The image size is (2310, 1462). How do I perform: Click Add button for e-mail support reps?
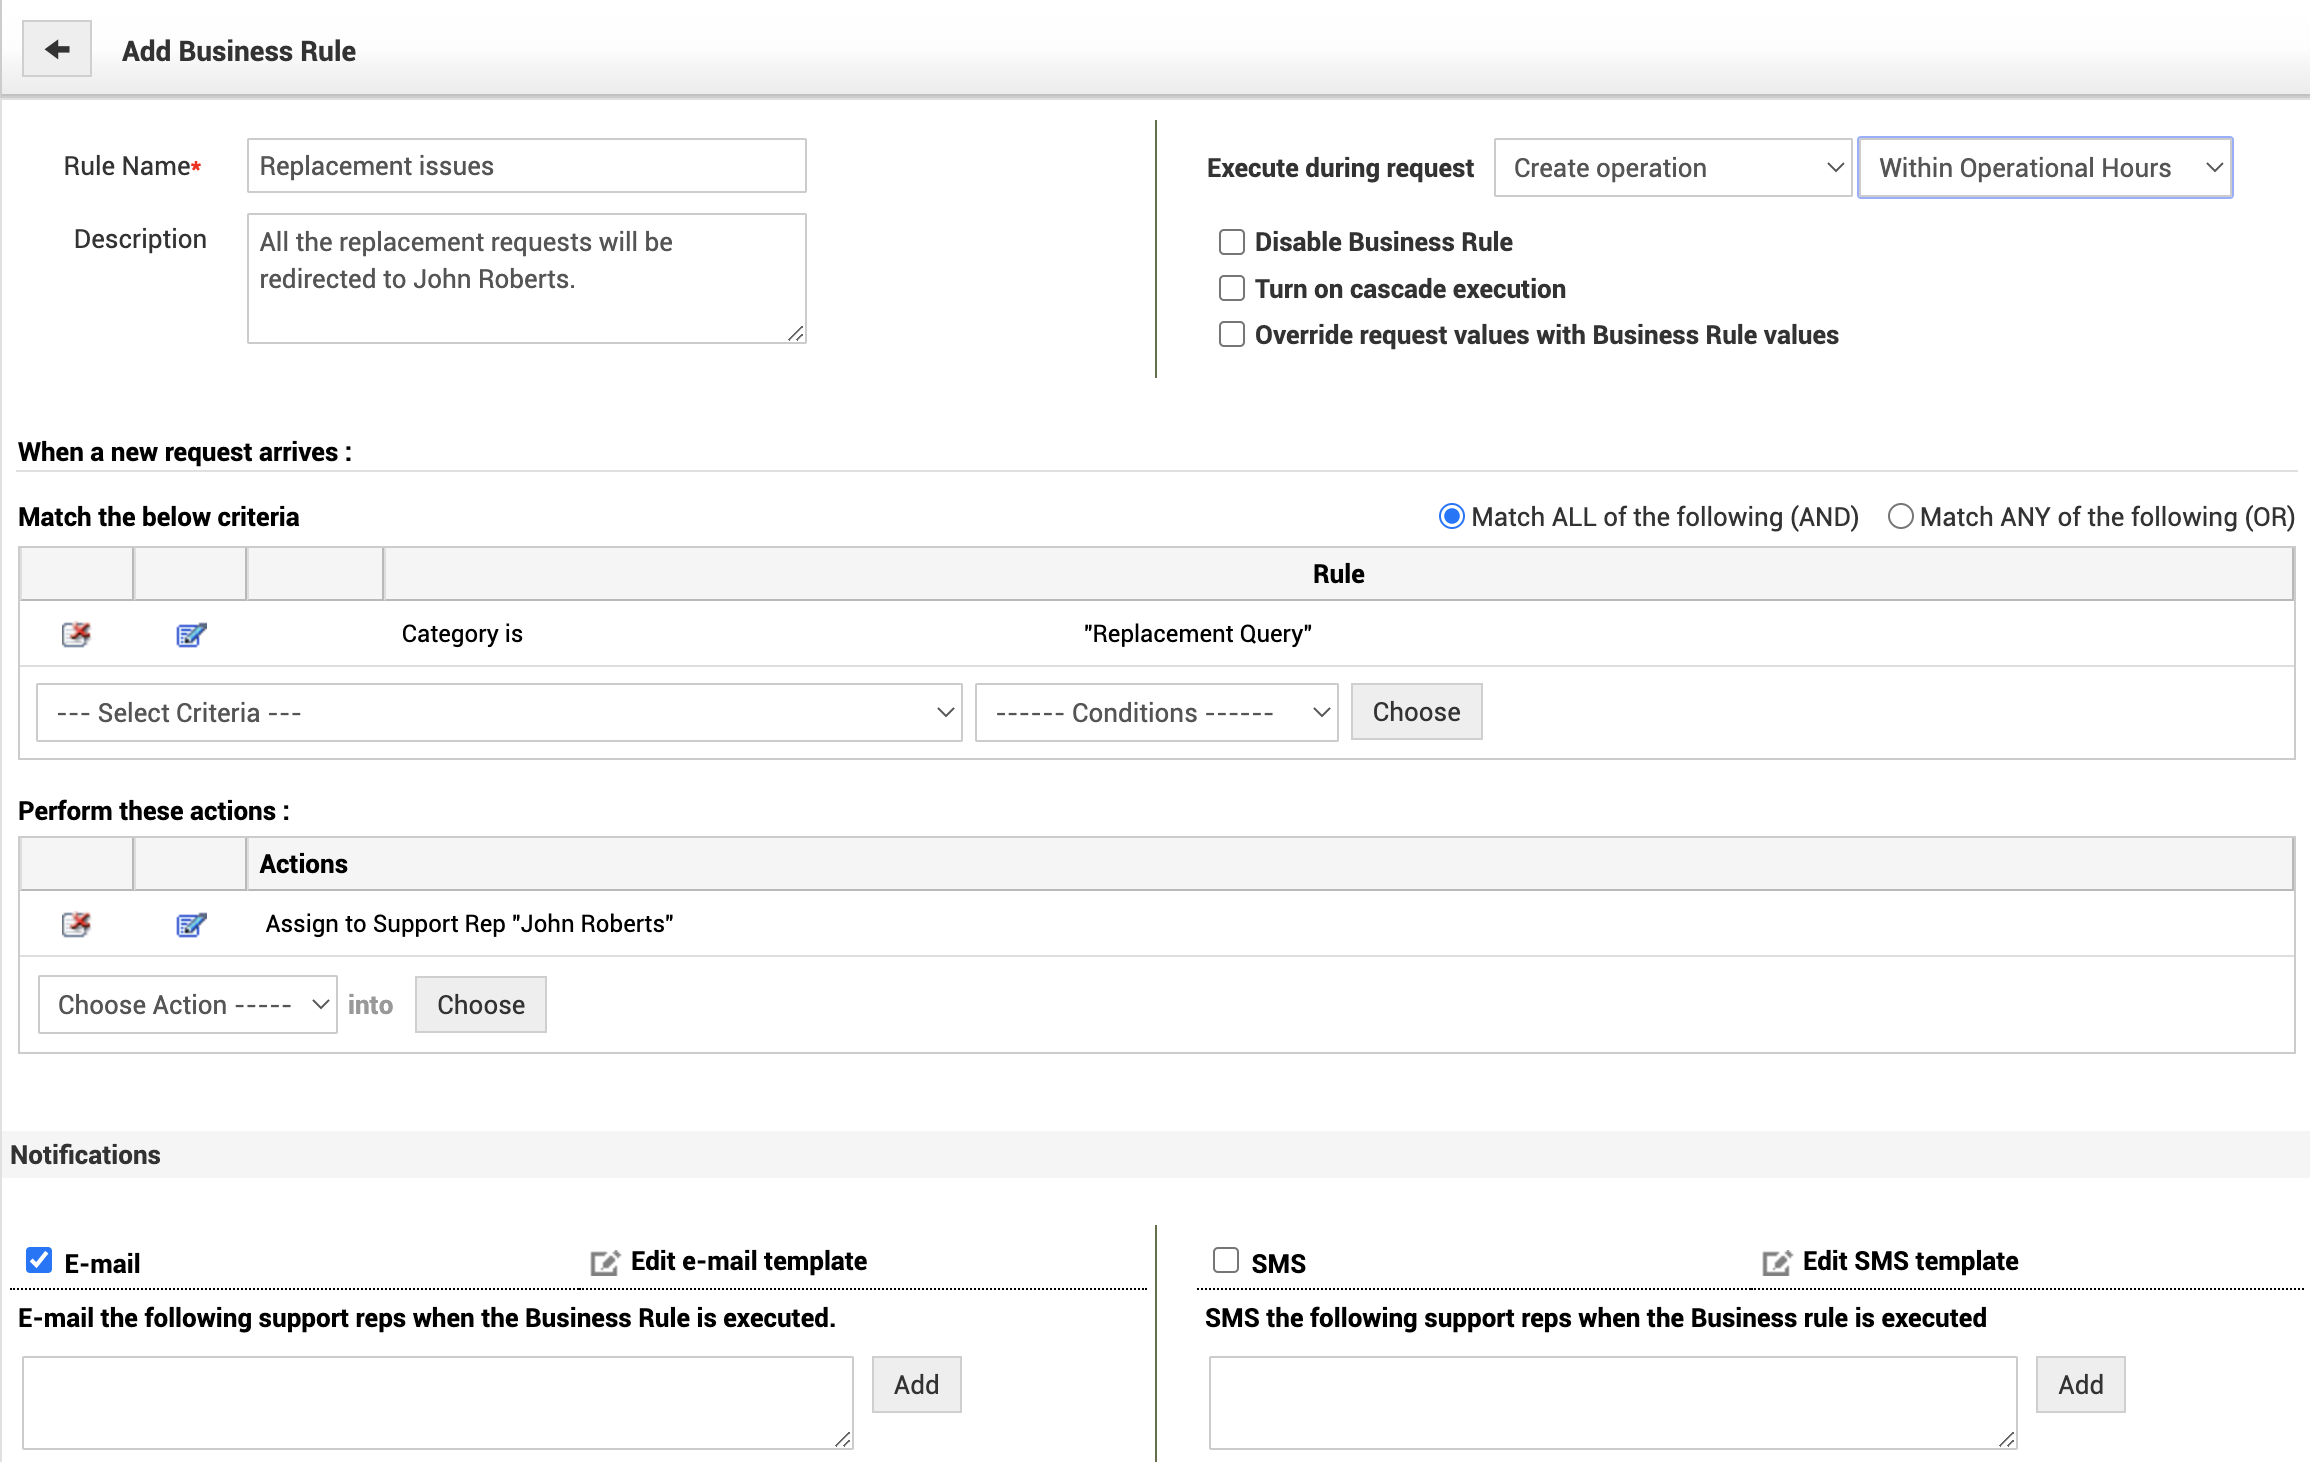coord(916,1385)
